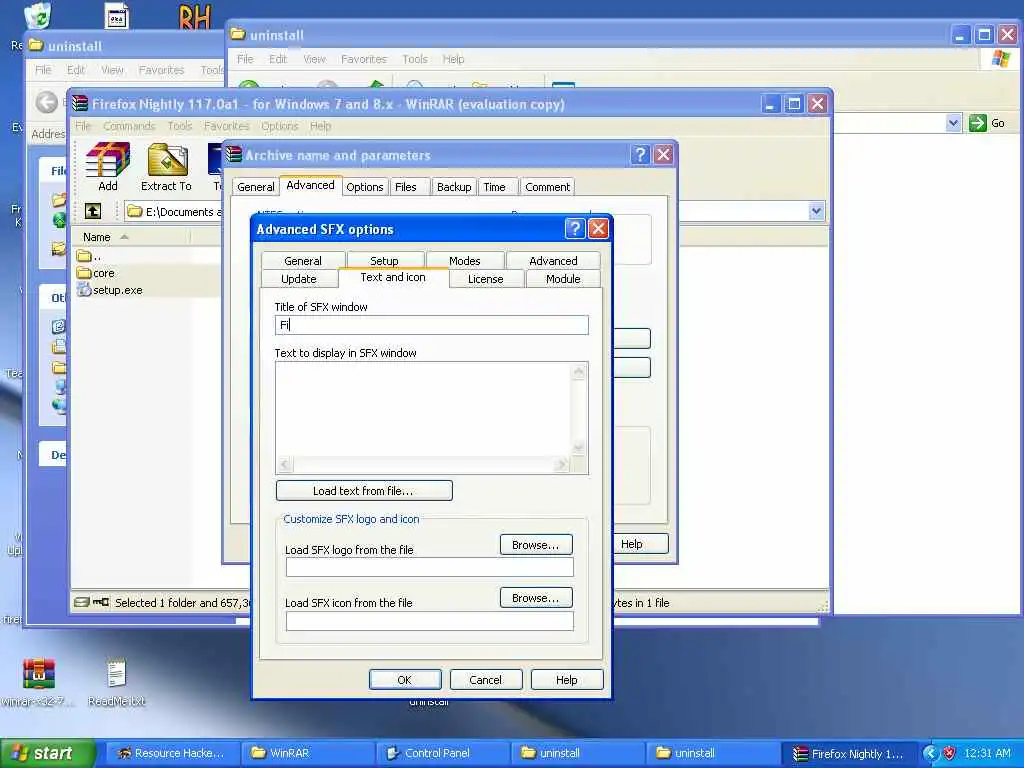This screenshot has width=1024, height=768.
Task: Switch to Resource Hacker taskbar button
Action: [x=172, y=753]
